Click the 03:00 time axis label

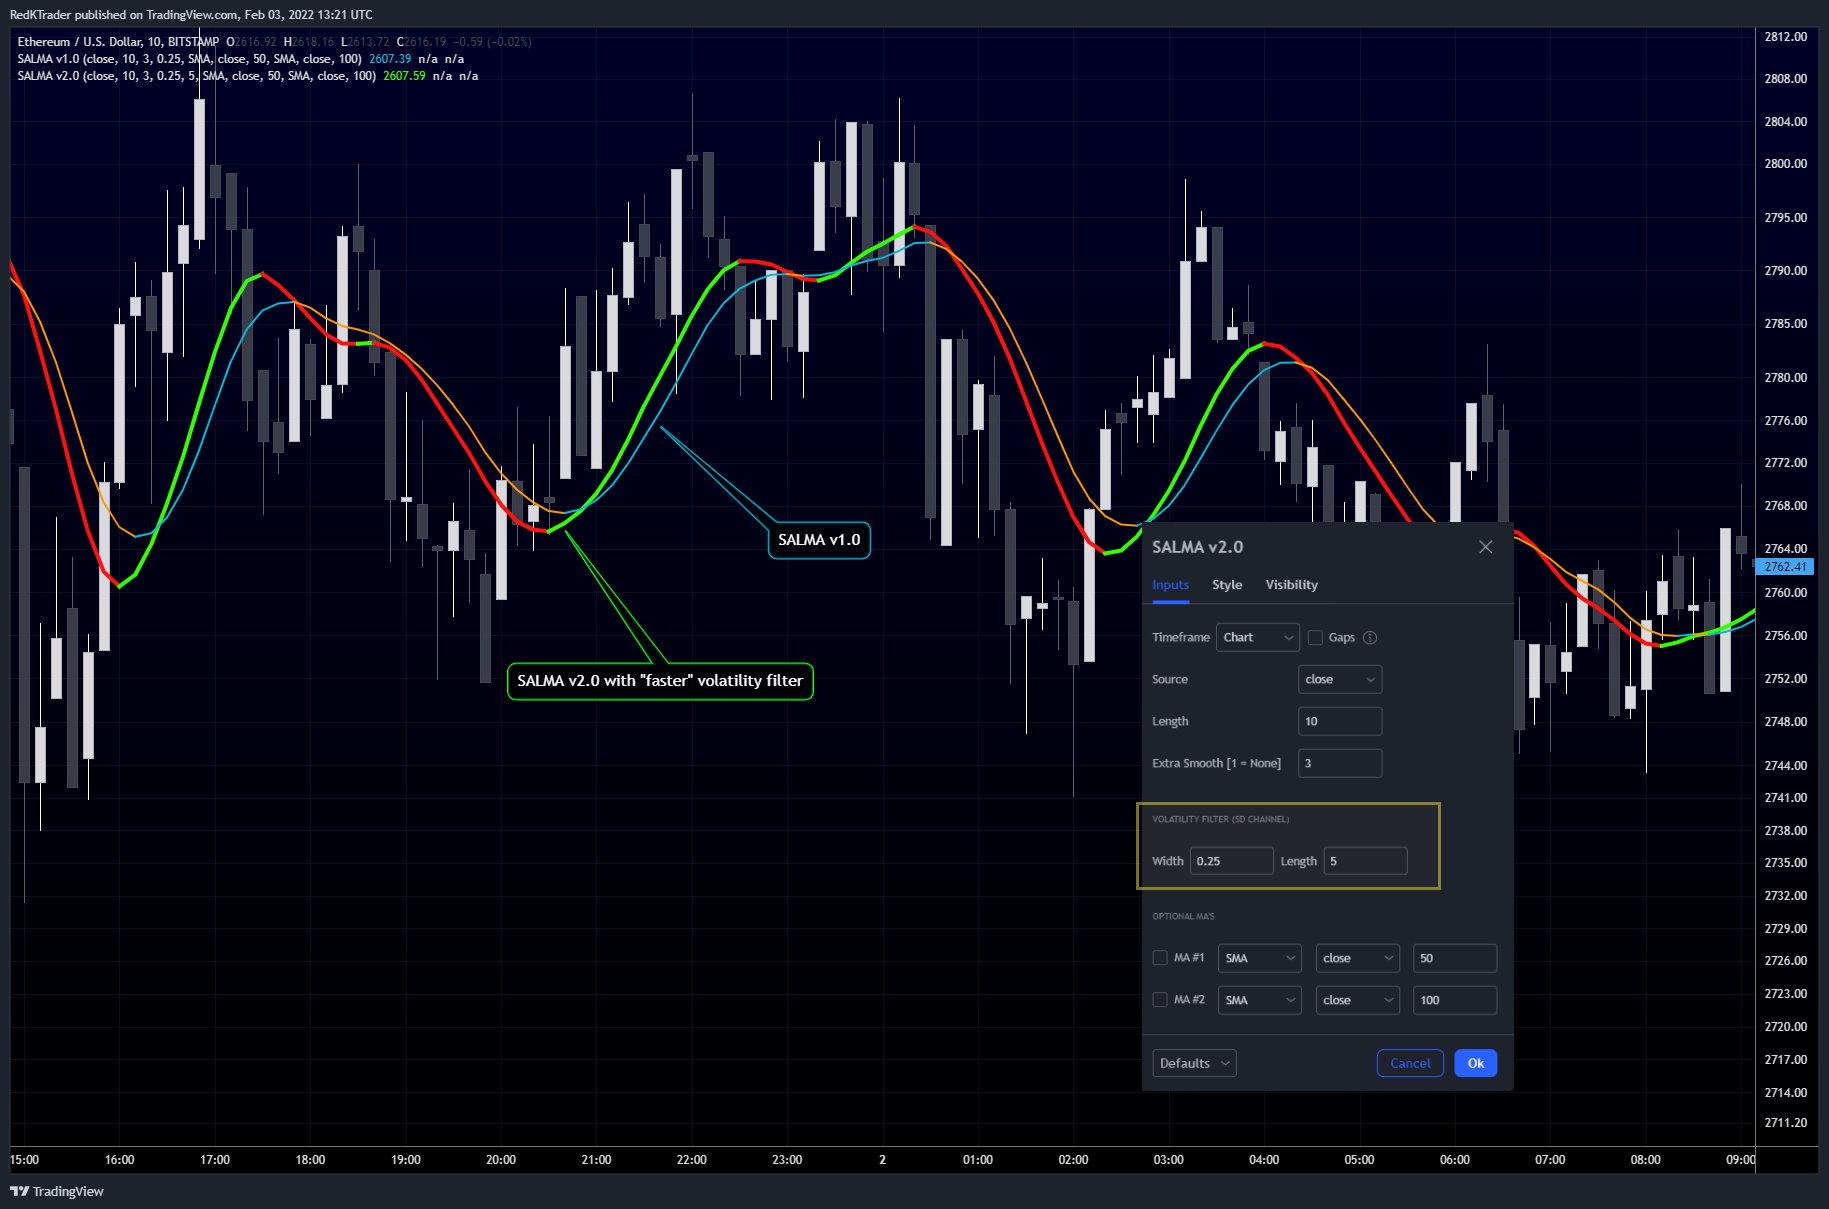click(1168, 1160)
